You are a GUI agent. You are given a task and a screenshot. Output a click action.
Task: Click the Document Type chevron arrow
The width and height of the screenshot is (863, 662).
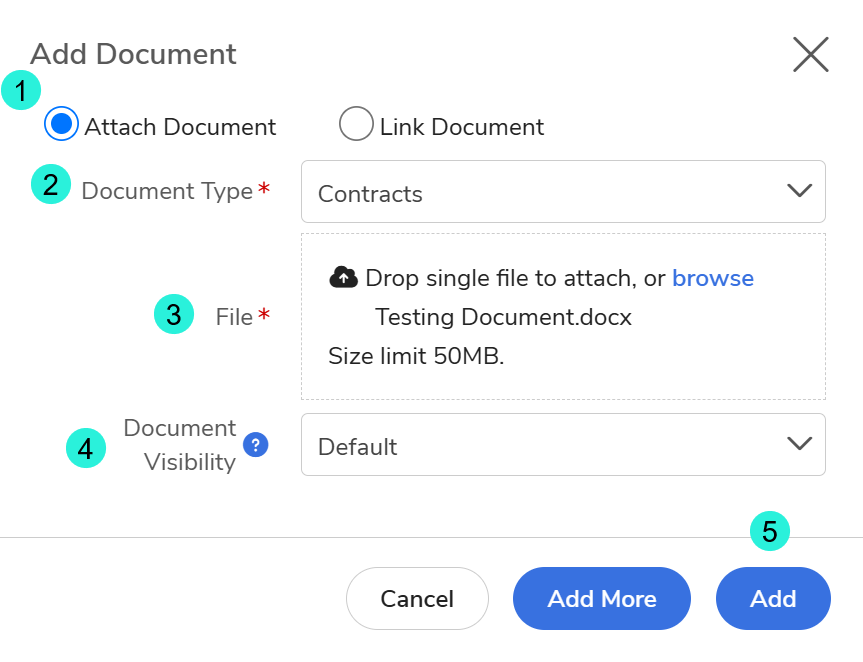pos(800,190)
